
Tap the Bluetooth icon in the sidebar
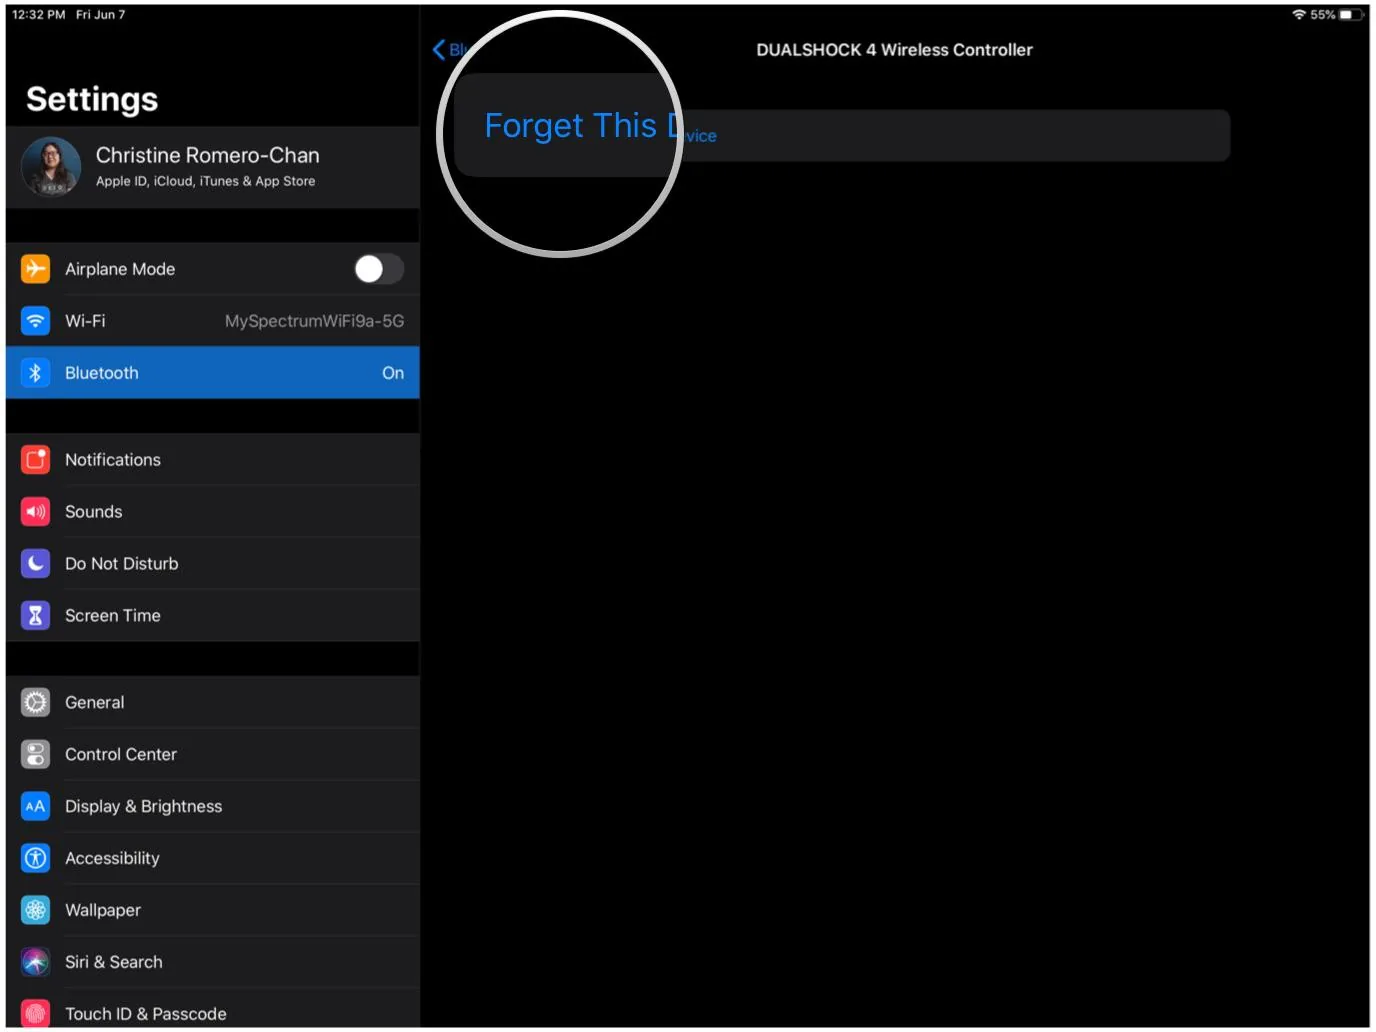[x=35, y=373]
